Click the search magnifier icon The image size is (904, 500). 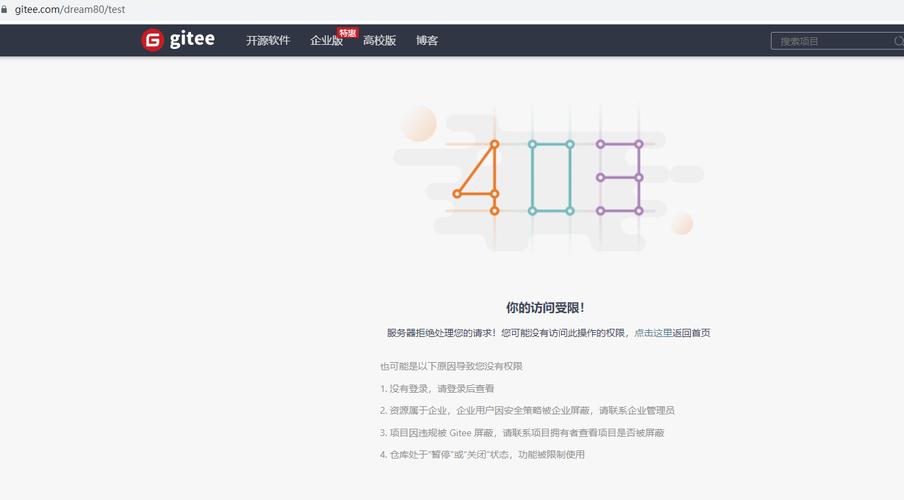[898, 41]
